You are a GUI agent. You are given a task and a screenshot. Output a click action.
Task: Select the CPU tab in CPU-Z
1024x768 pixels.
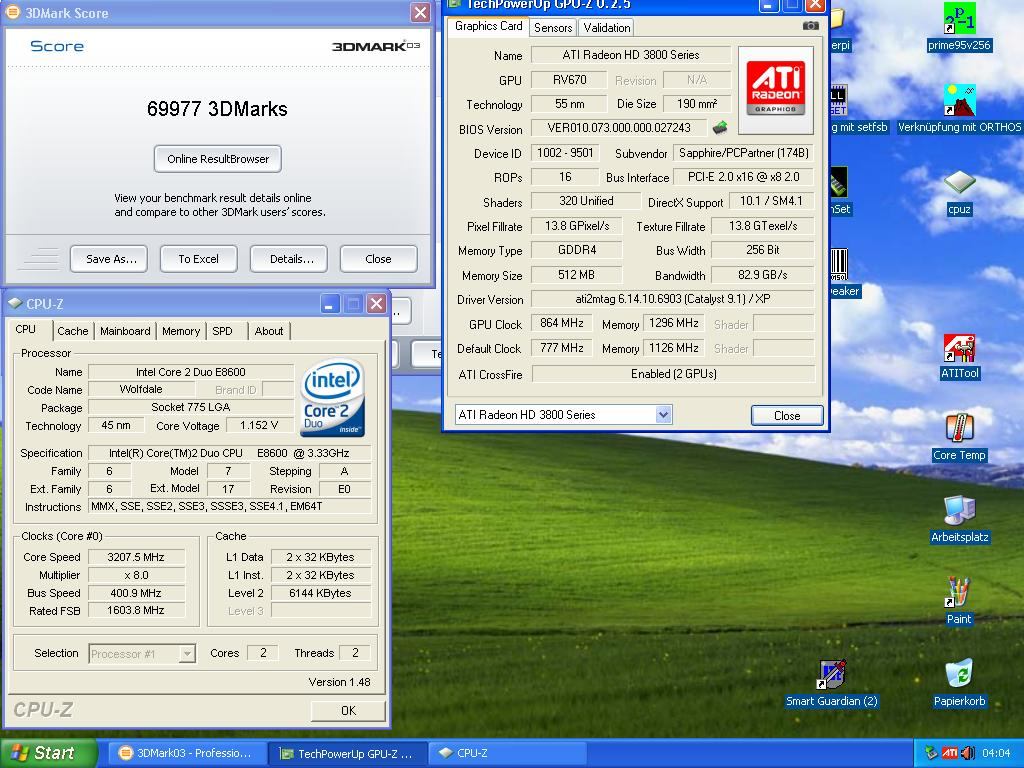click(25, 329)
